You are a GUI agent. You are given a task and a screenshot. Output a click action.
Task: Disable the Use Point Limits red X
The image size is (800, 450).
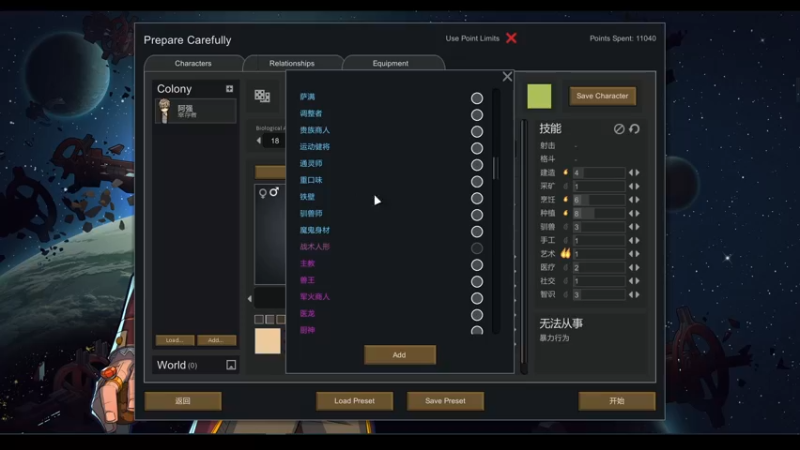coord(511,38)
